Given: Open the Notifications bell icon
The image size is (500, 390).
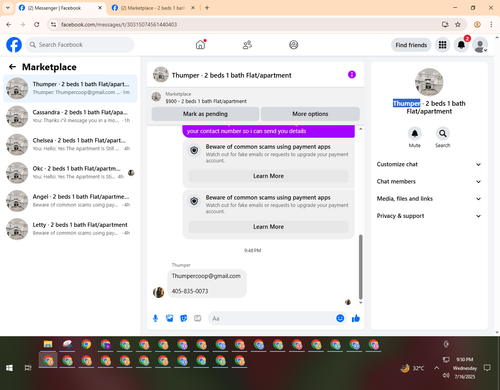Looking at the screenshot, I should [x=461, y=45].
